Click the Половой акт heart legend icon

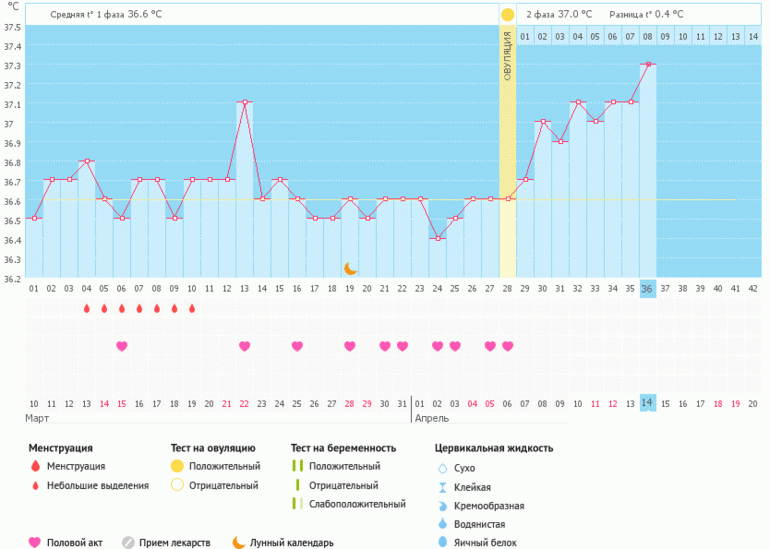click(x=35, y=542)
